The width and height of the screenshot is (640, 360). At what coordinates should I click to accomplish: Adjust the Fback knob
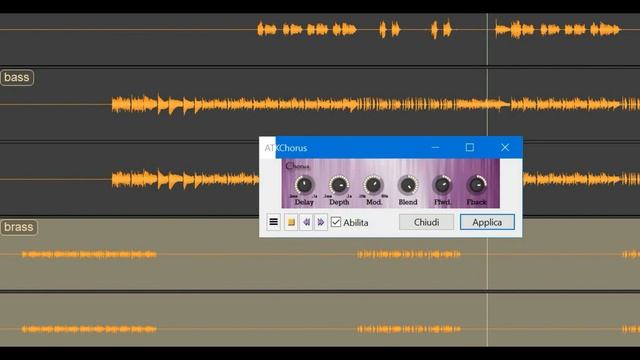coord(477,185)
